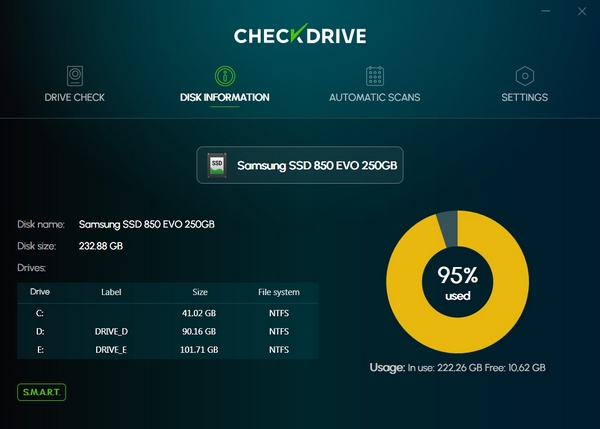Switch to DISK INFORMATION tab label
Screen dimensions: 600x429
(x=225, y=98)
